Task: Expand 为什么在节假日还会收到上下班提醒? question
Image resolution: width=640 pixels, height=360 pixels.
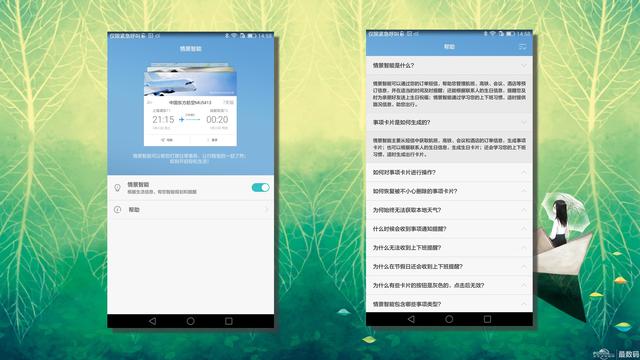Action: [x=449, y=266]
